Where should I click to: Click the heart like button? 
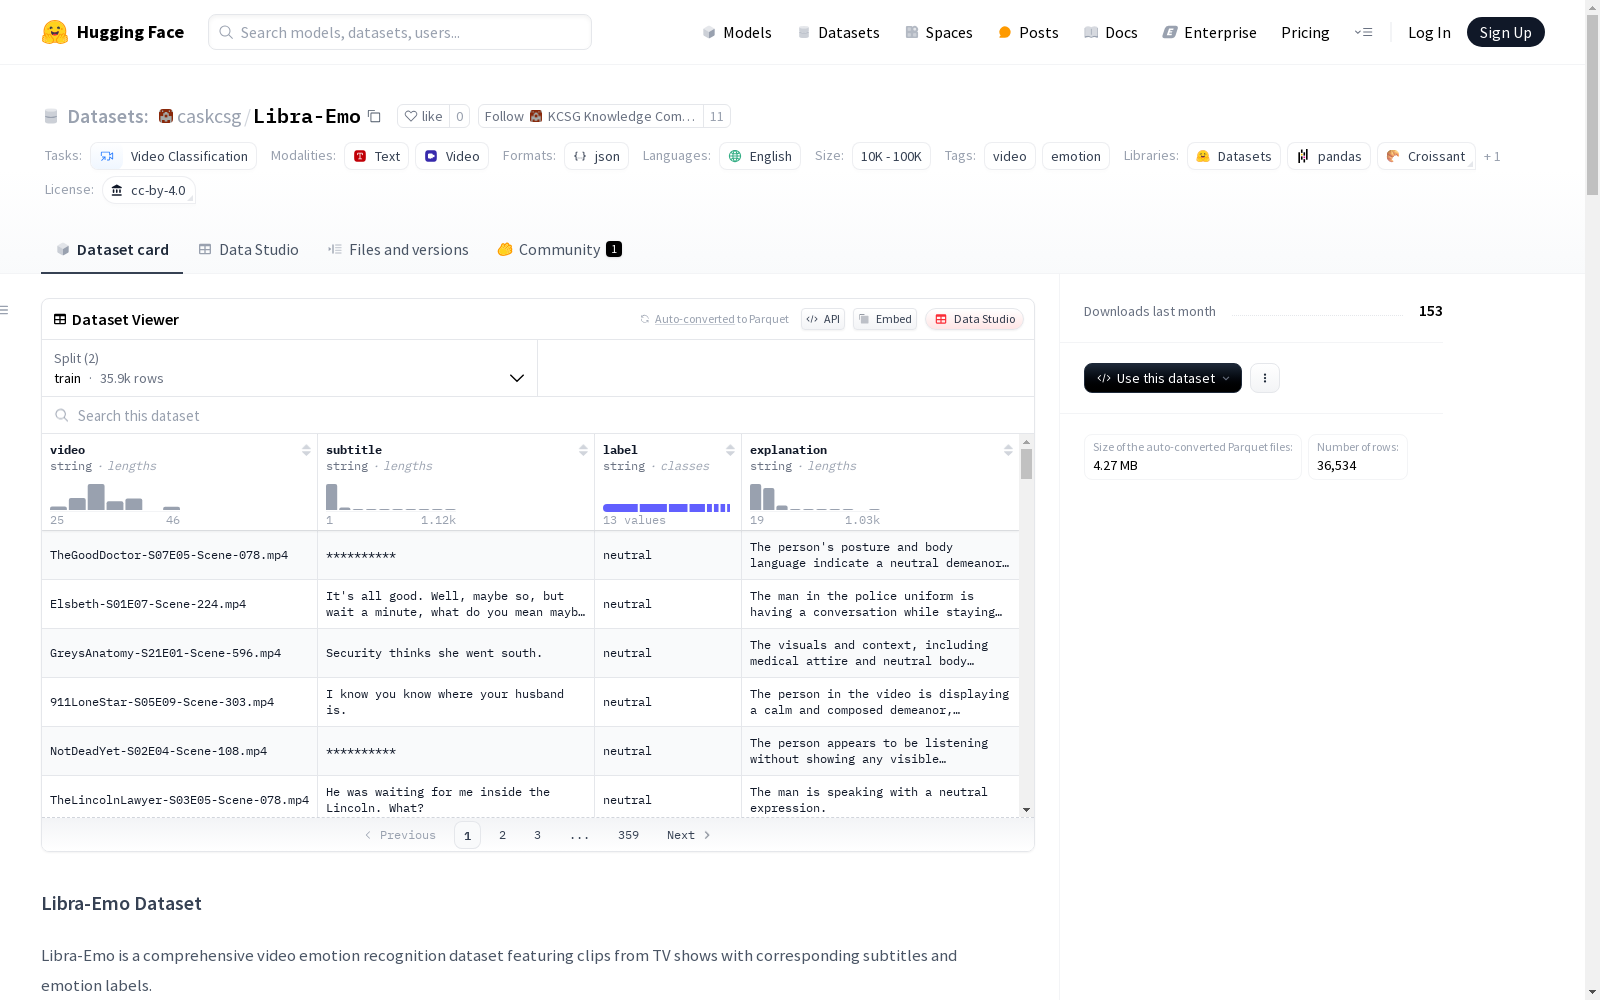(423, 116)
